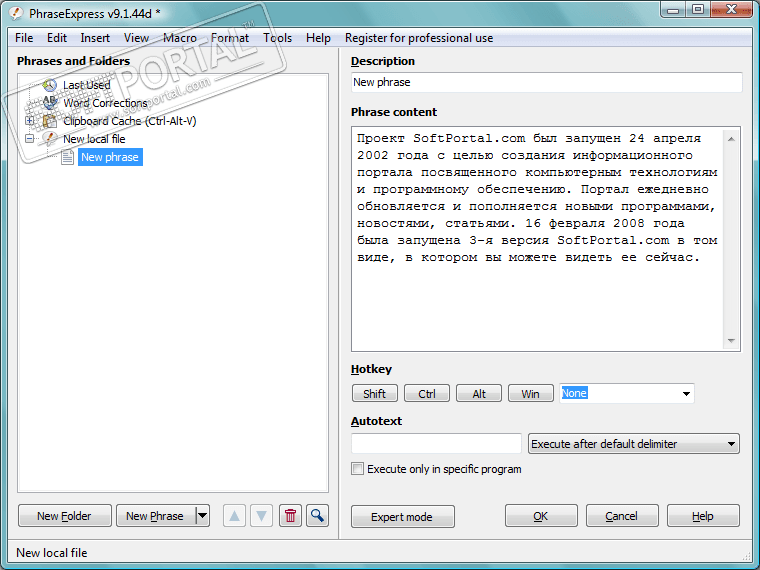Click the New local file icon
Viewport: 760px width, 570px height.
click(49, 139)
